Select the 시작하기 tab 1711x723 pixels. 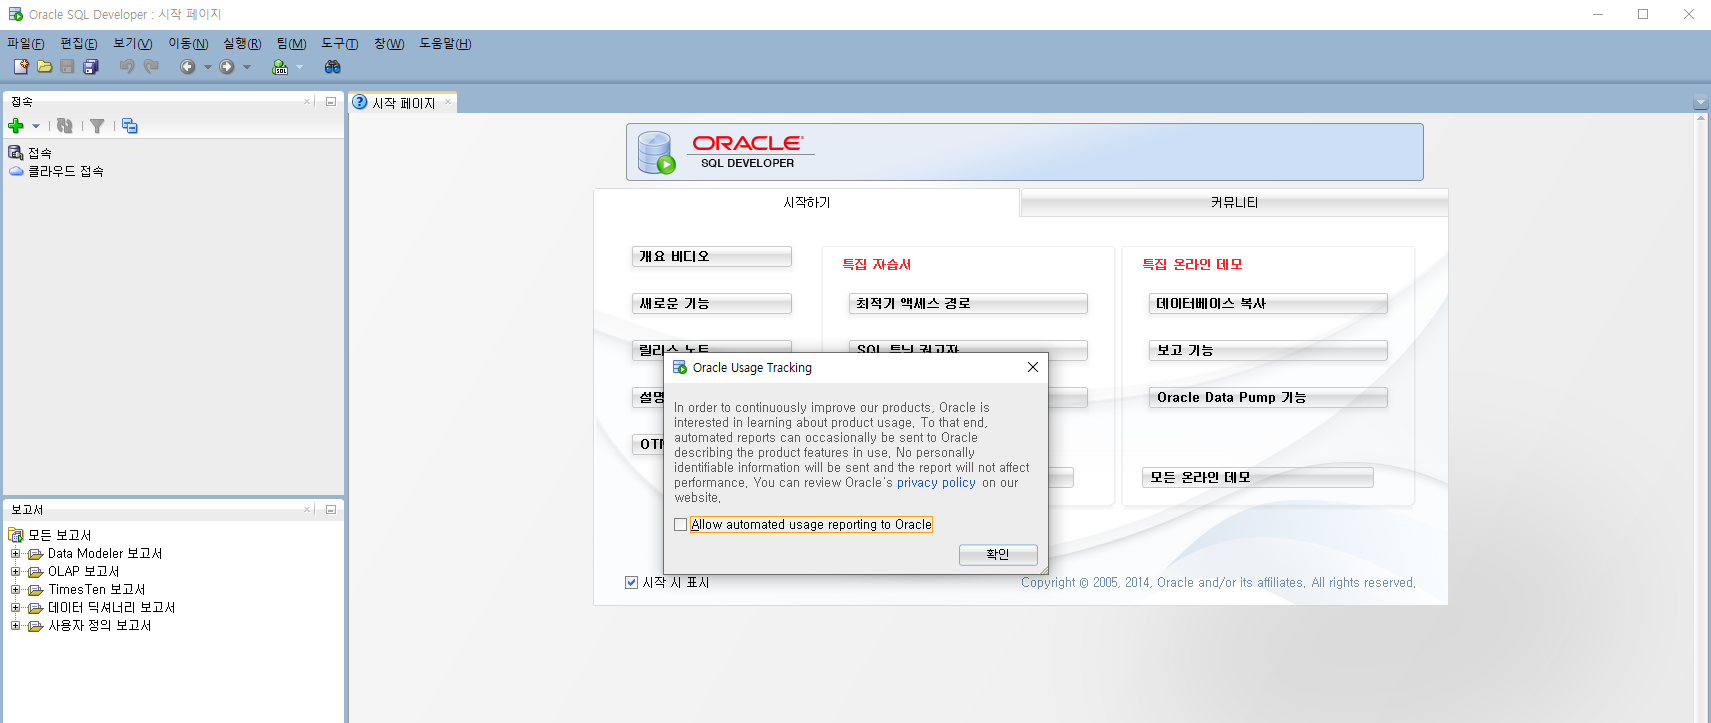click(x=807, y=202)
